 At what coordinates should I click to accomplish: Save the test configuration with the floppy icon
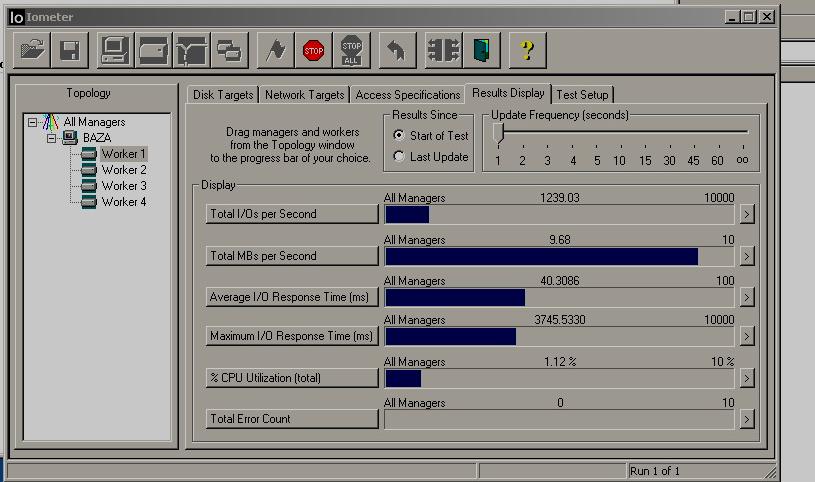[69, 49]
